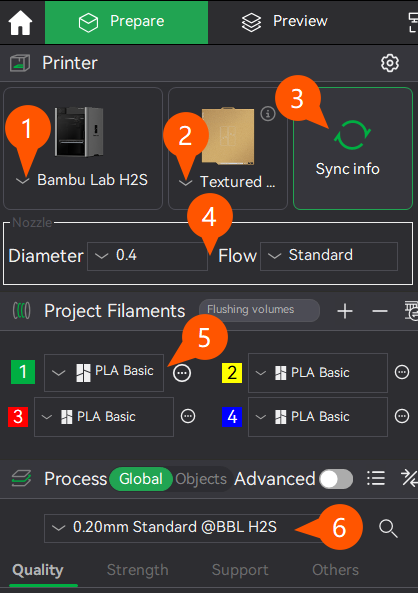Open filament 1 more options icon

tap(182, 373)
